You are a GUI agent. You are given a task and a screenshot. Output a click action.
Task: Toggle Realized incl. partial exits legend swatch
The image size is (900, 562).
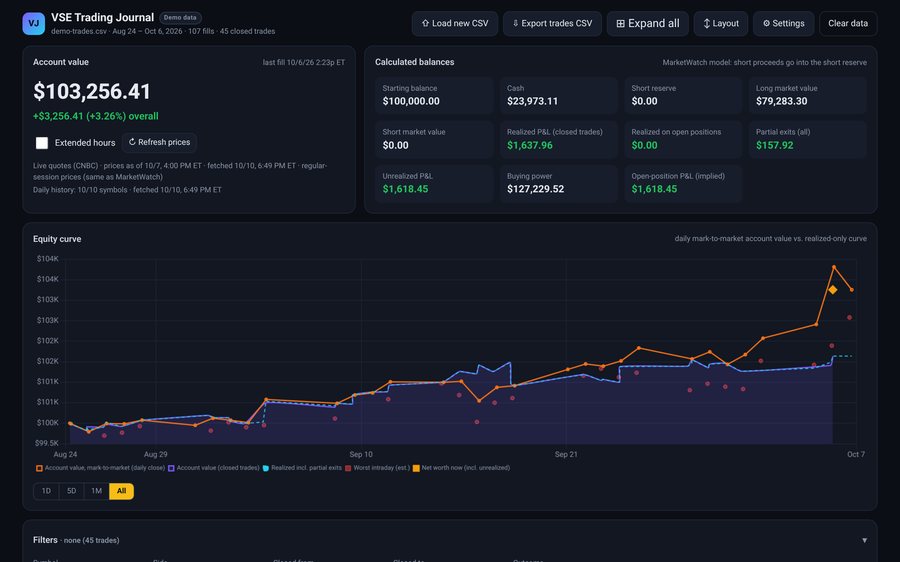(266, 468)
